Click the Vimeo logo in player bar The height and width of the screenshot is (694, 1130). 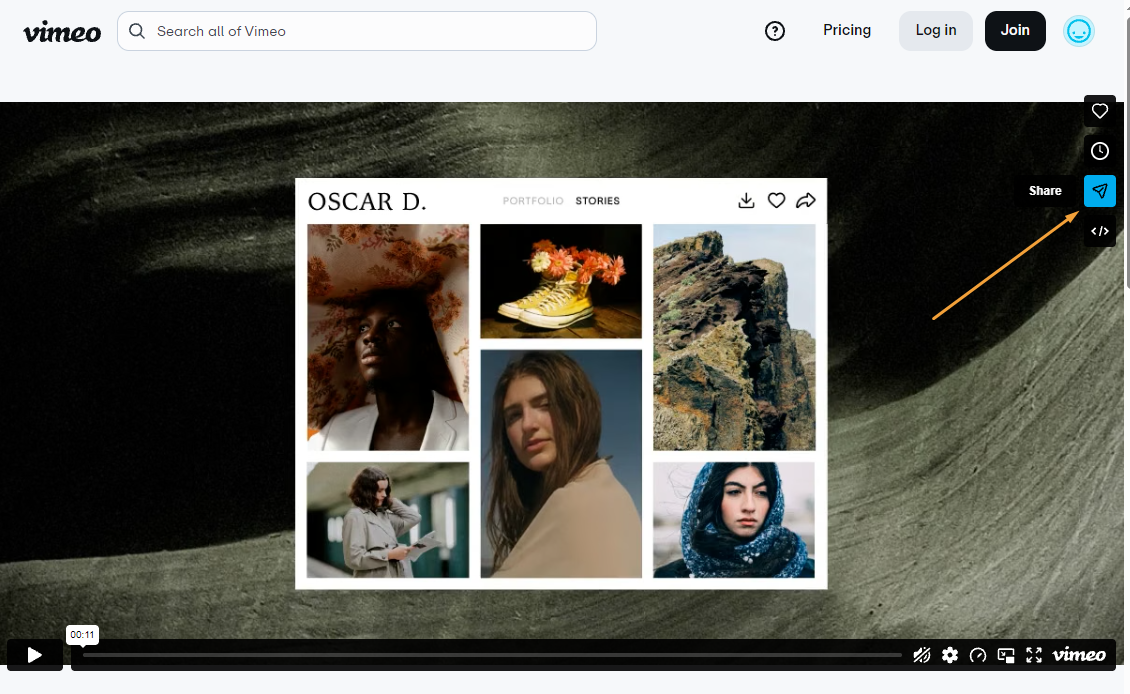1079,654
